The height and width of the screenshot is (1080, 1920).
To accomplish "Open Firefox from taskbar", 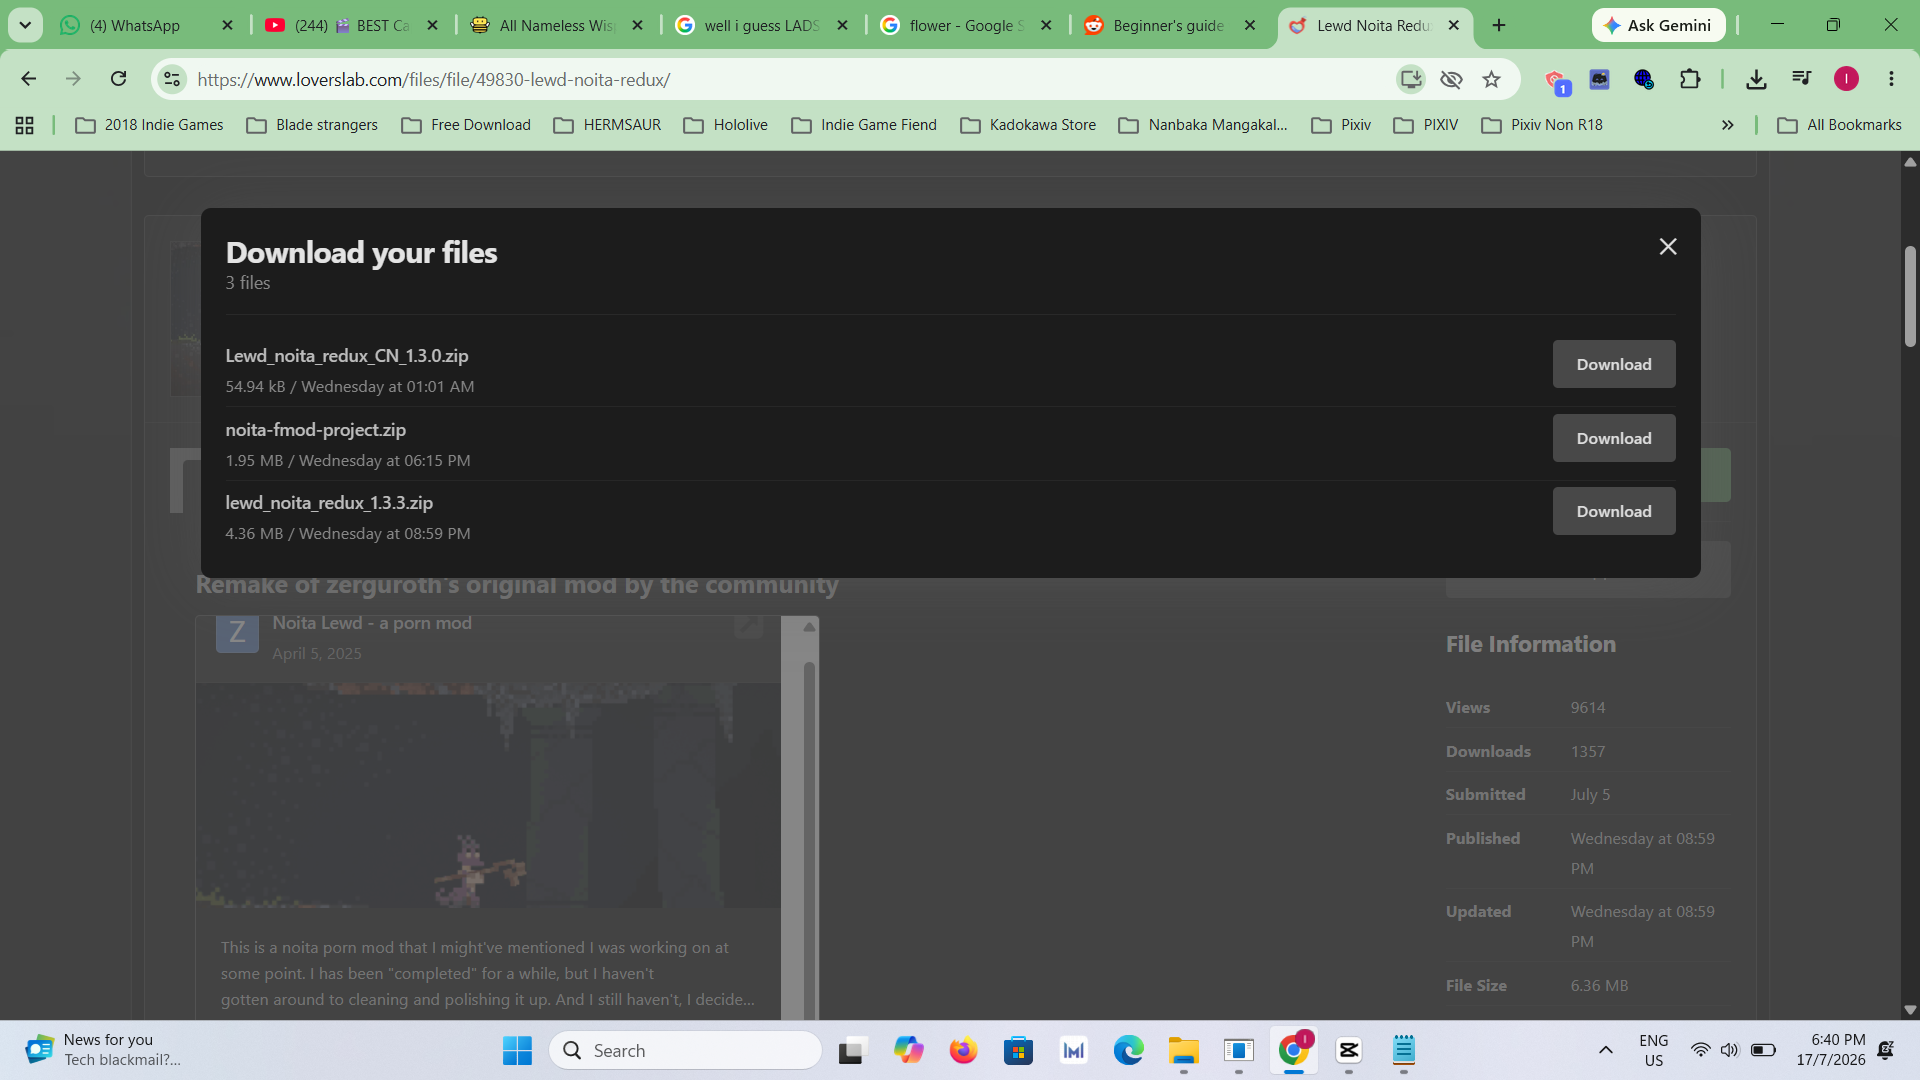I will 963,1050.
